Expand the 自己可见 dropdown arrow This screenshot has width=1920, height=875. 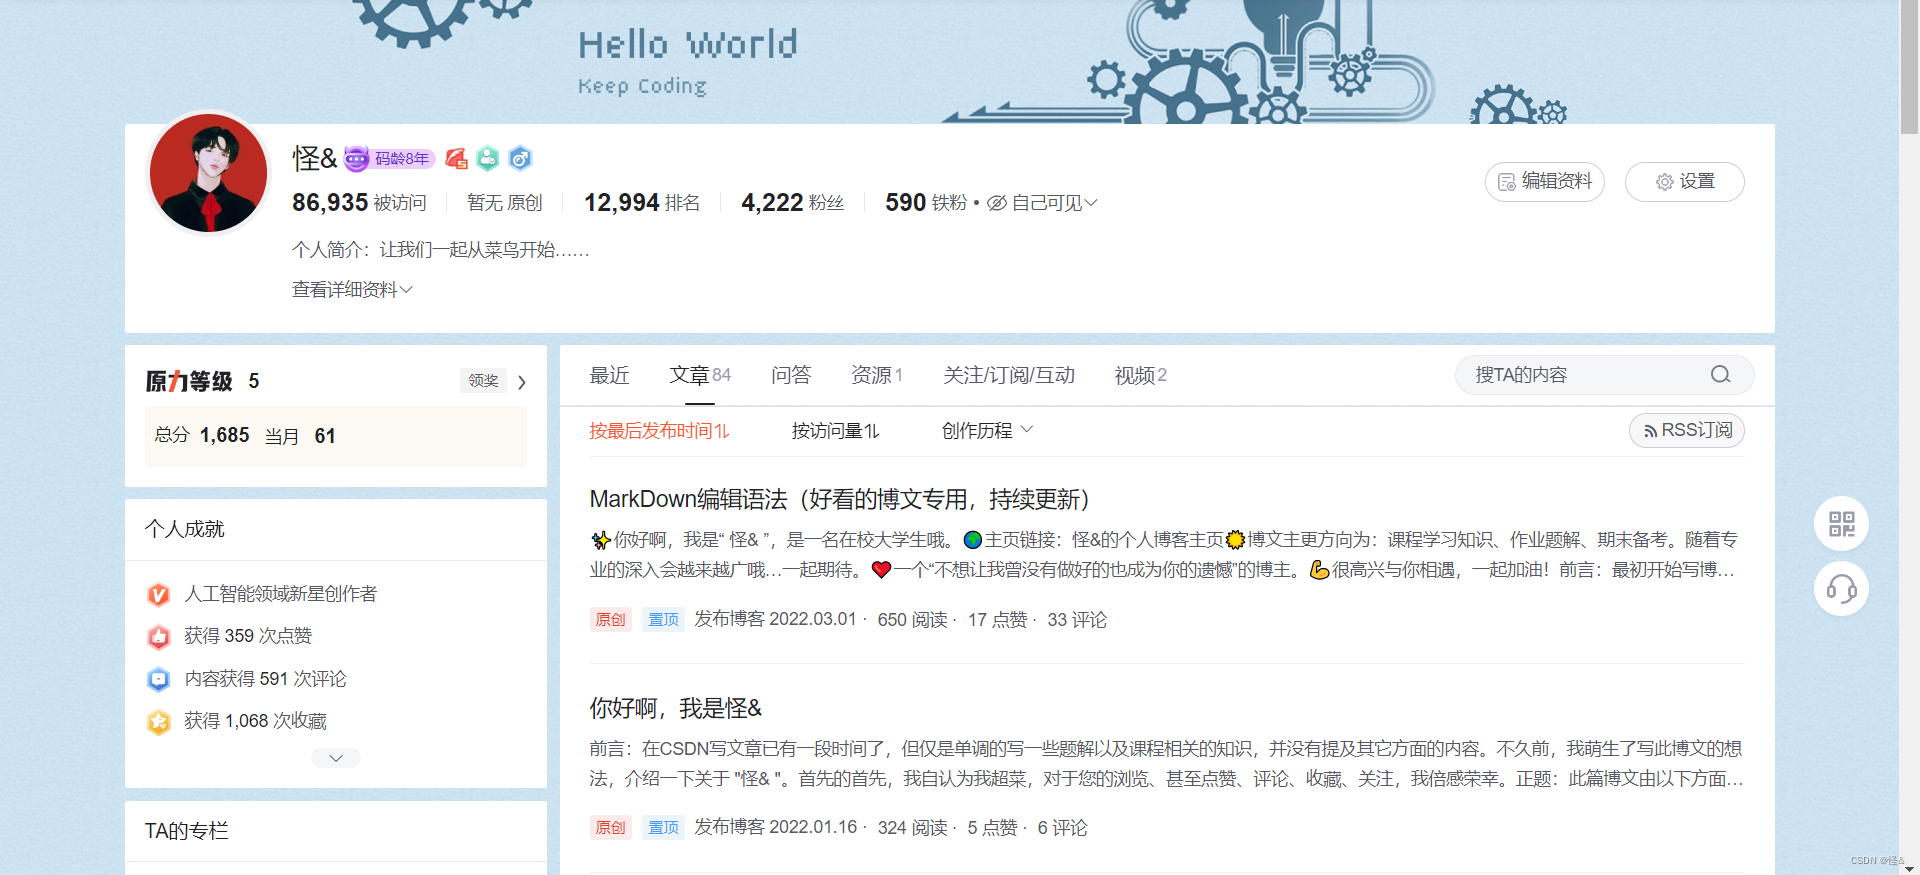(1091, 203)
